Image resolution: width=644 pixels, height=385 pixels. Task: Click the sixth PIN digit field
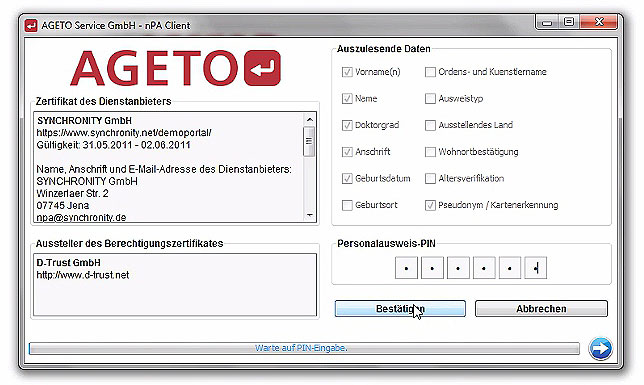tap(536, 268)
